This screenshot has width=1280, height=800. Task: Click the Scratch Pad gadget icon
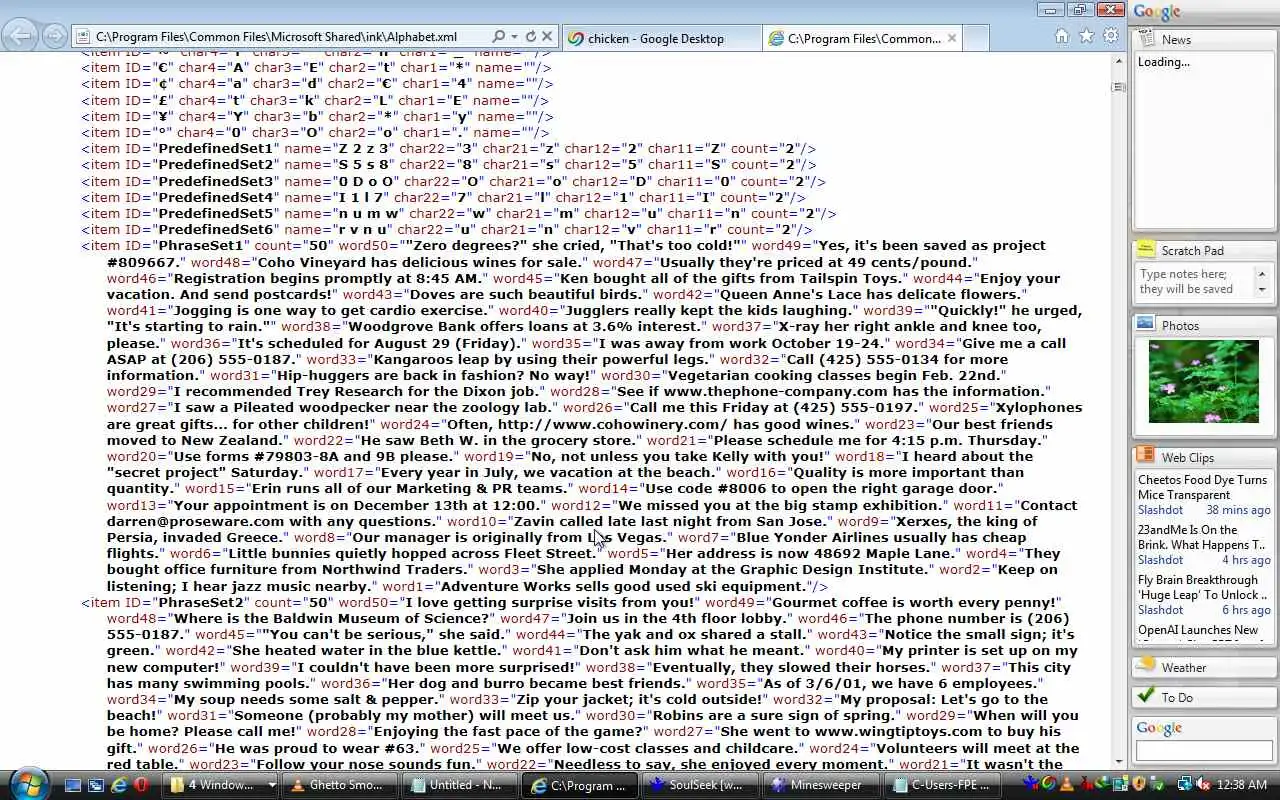tap(1146, 250)
